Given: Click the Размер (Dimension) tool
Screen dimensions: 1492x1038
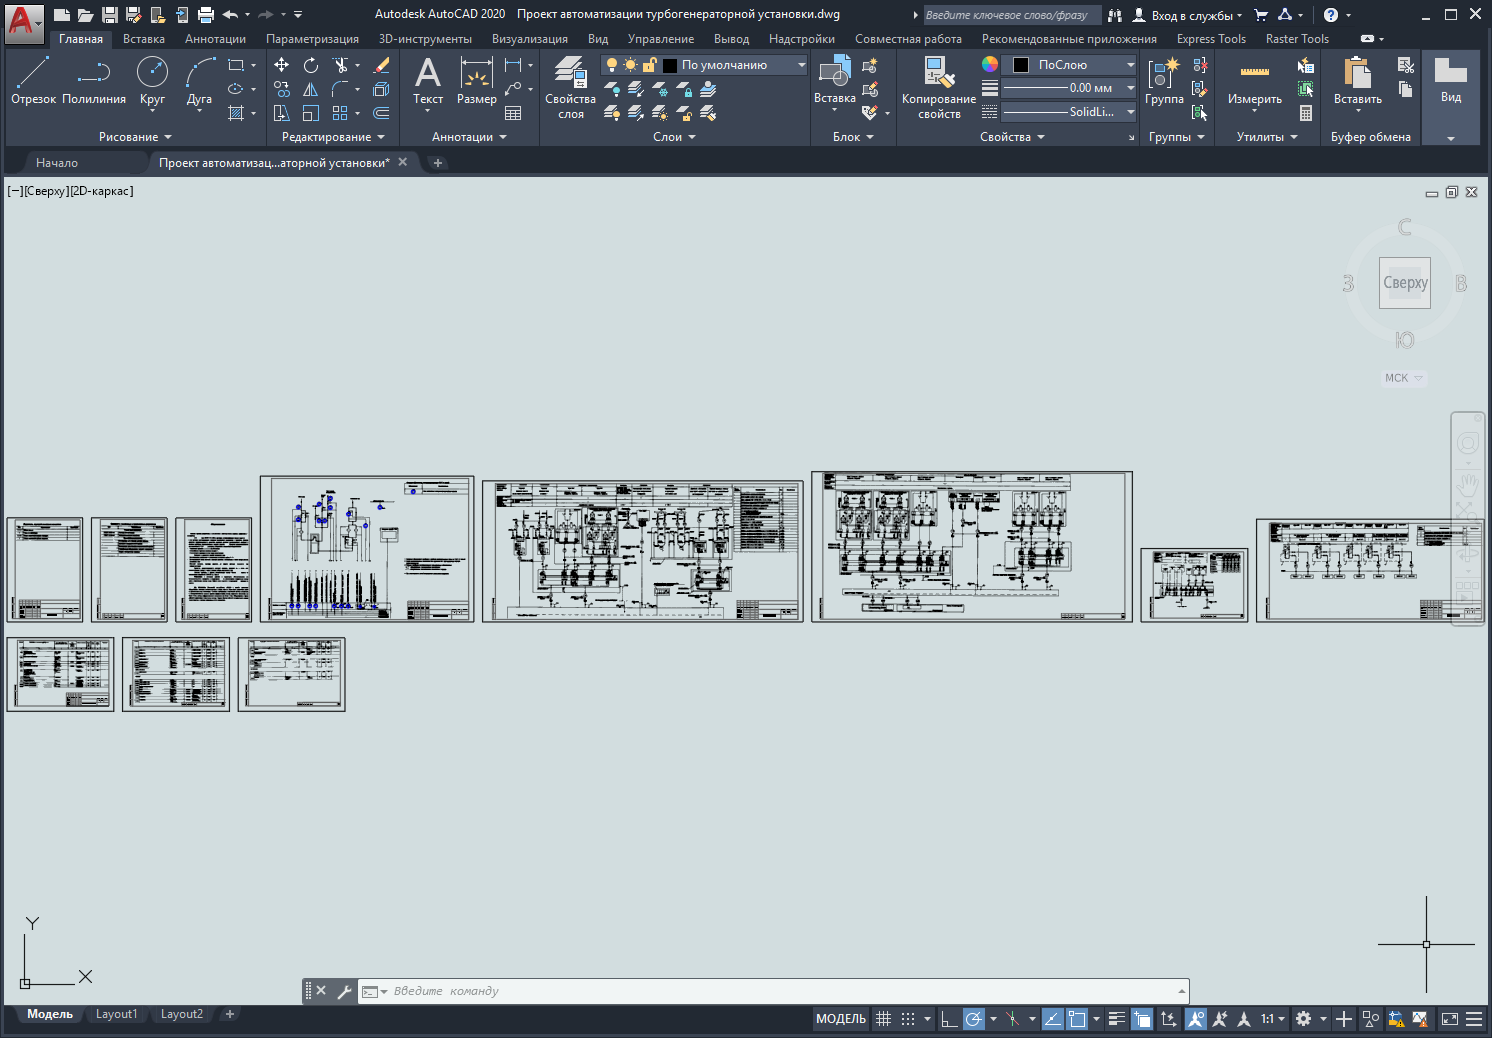Looking at the screenshot, I should point(477,80).
